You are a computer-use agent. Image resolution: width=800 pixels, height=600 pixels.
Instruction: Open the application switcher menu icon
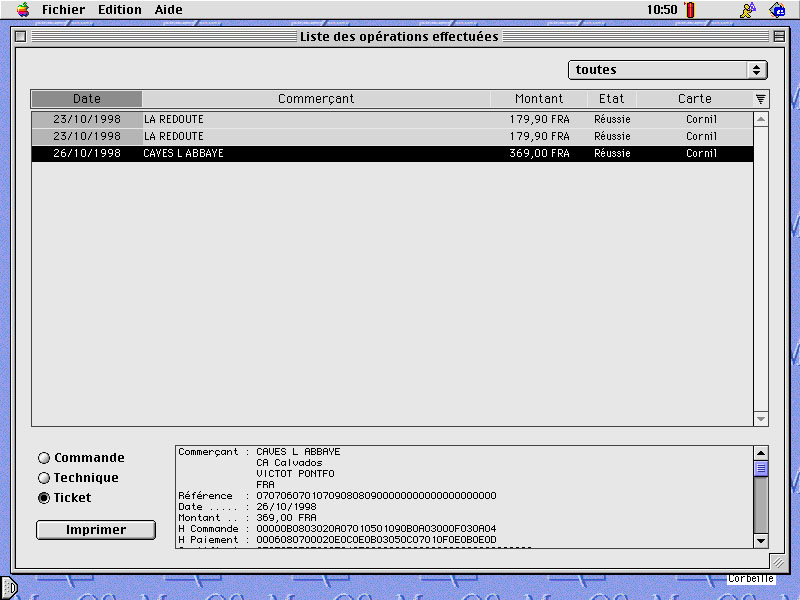778,10
